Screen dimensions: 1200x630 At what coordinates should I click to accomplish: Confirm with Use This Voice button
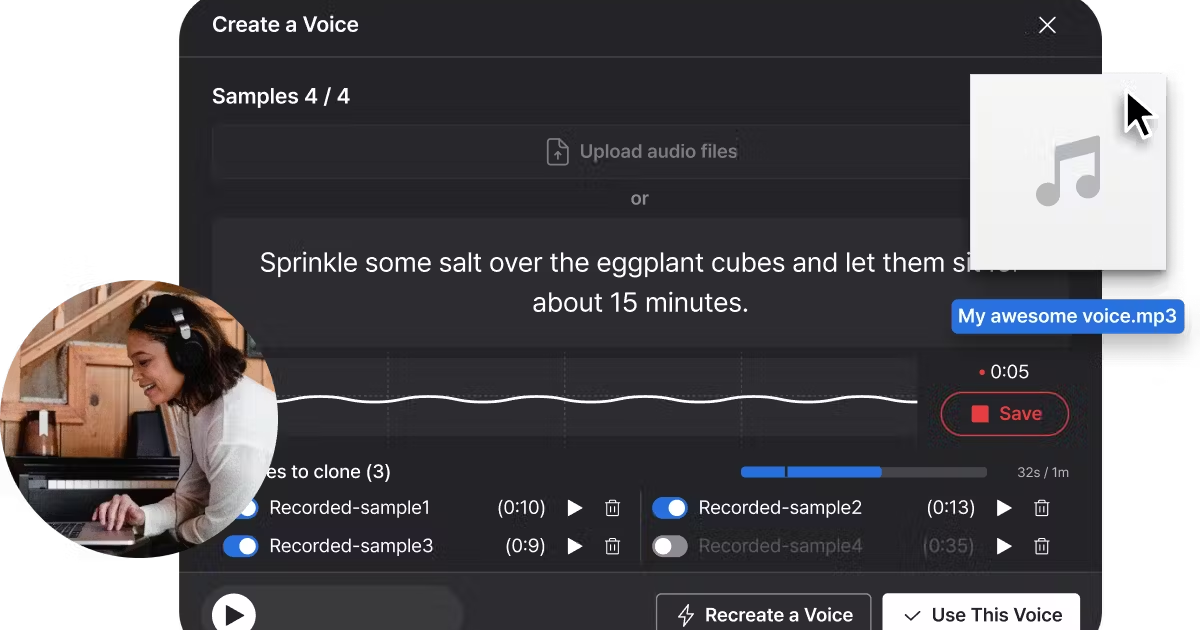(981, 614)
